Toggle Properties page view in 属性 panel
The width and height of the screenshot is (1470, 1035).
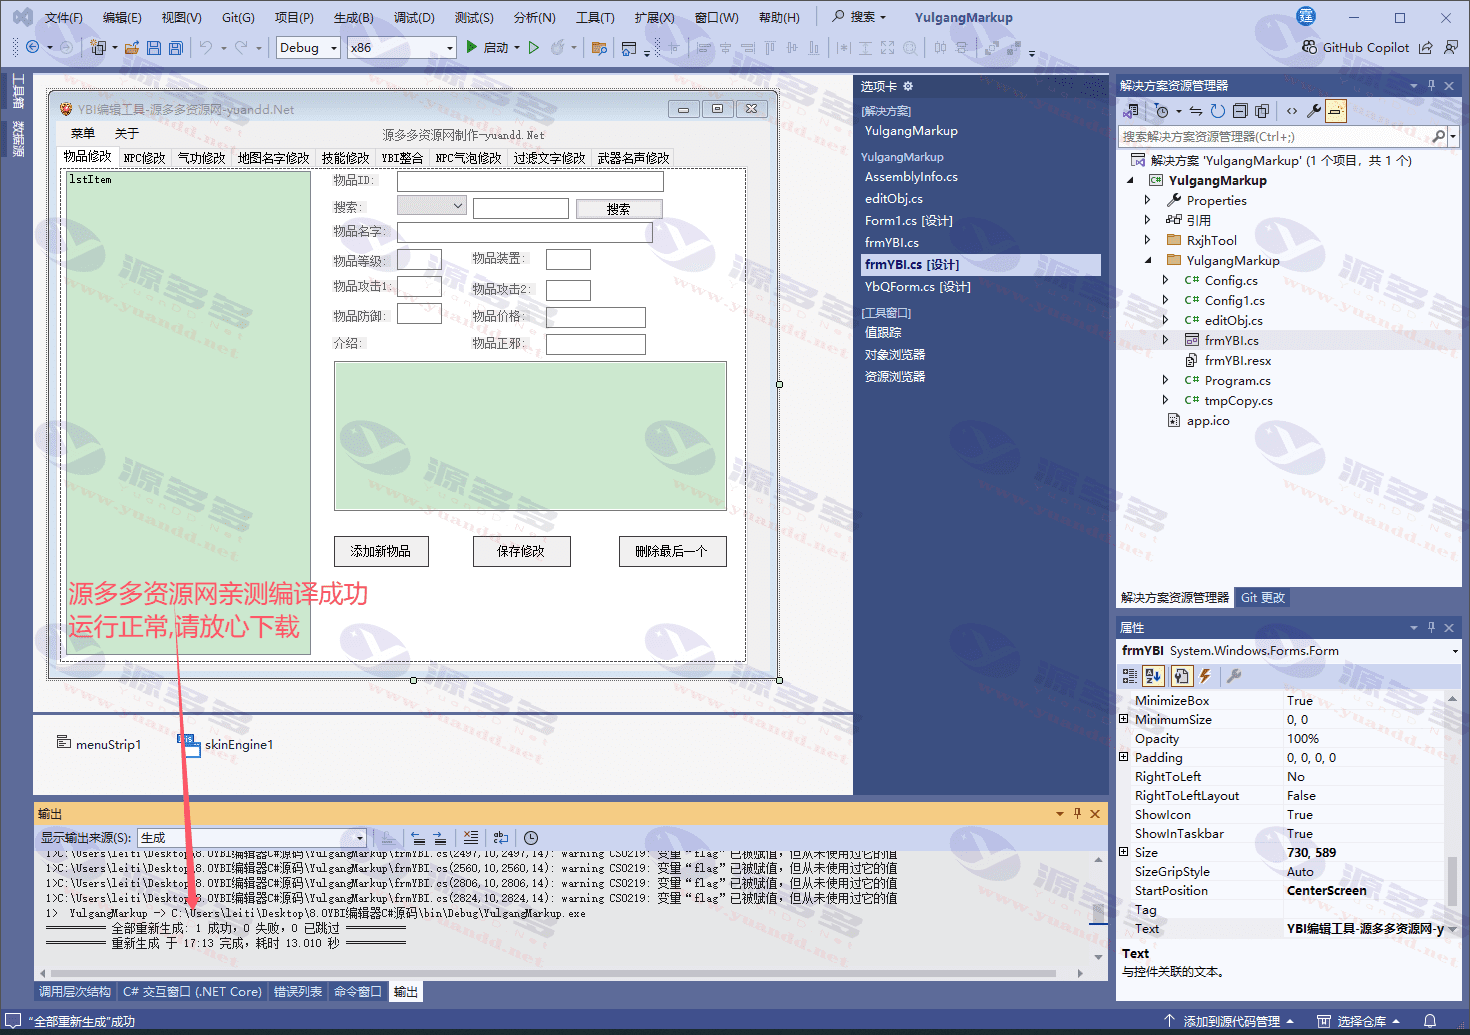(x=1181, y=677)
